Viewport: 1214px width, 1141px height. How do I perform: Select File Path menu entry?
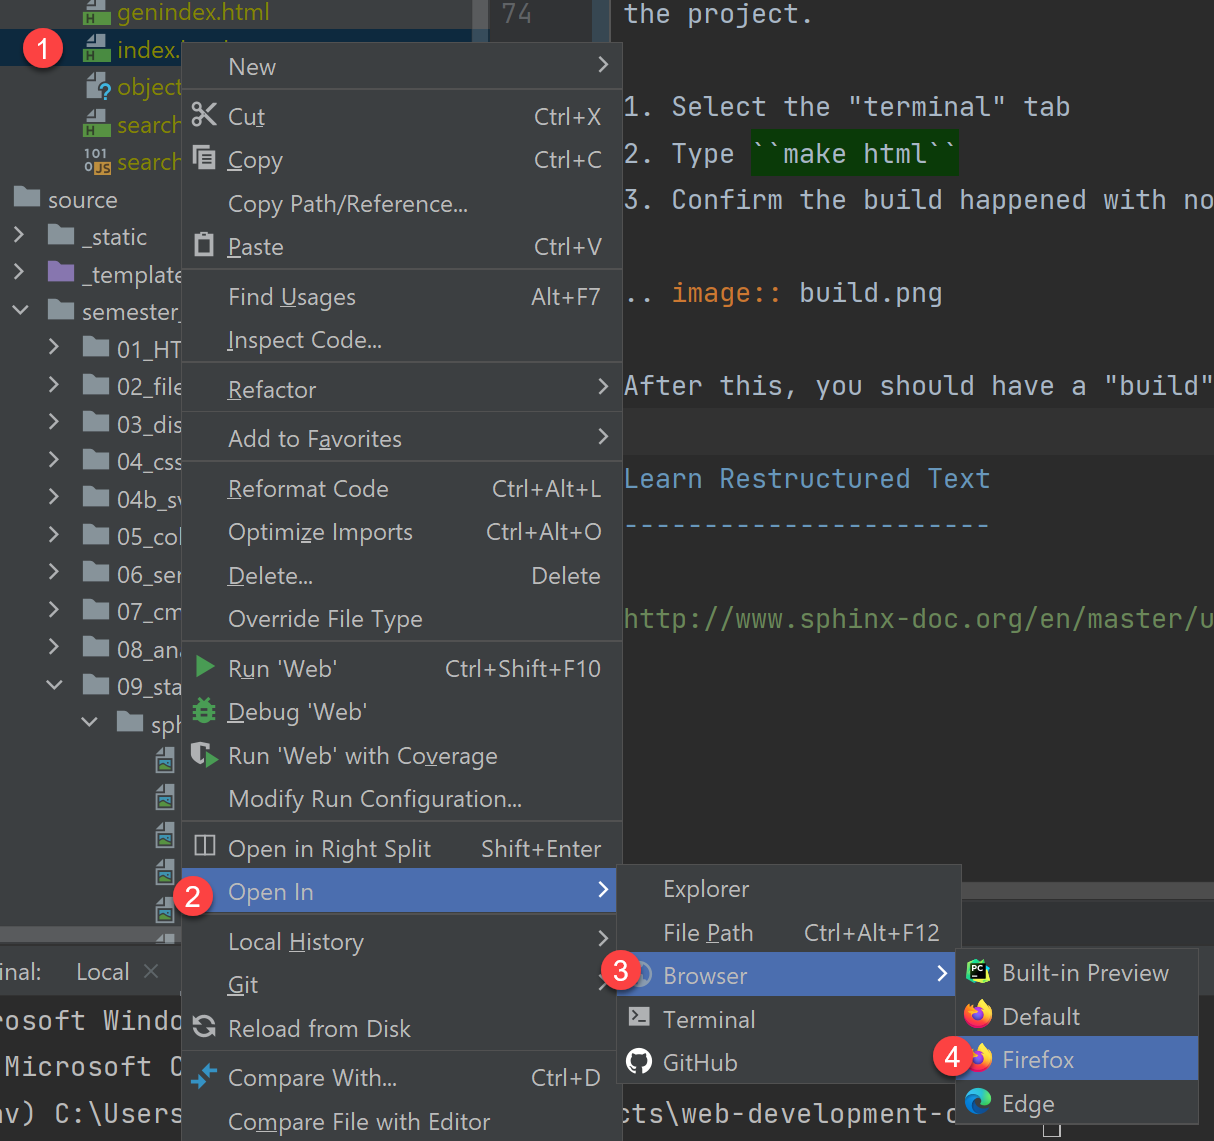788,932
